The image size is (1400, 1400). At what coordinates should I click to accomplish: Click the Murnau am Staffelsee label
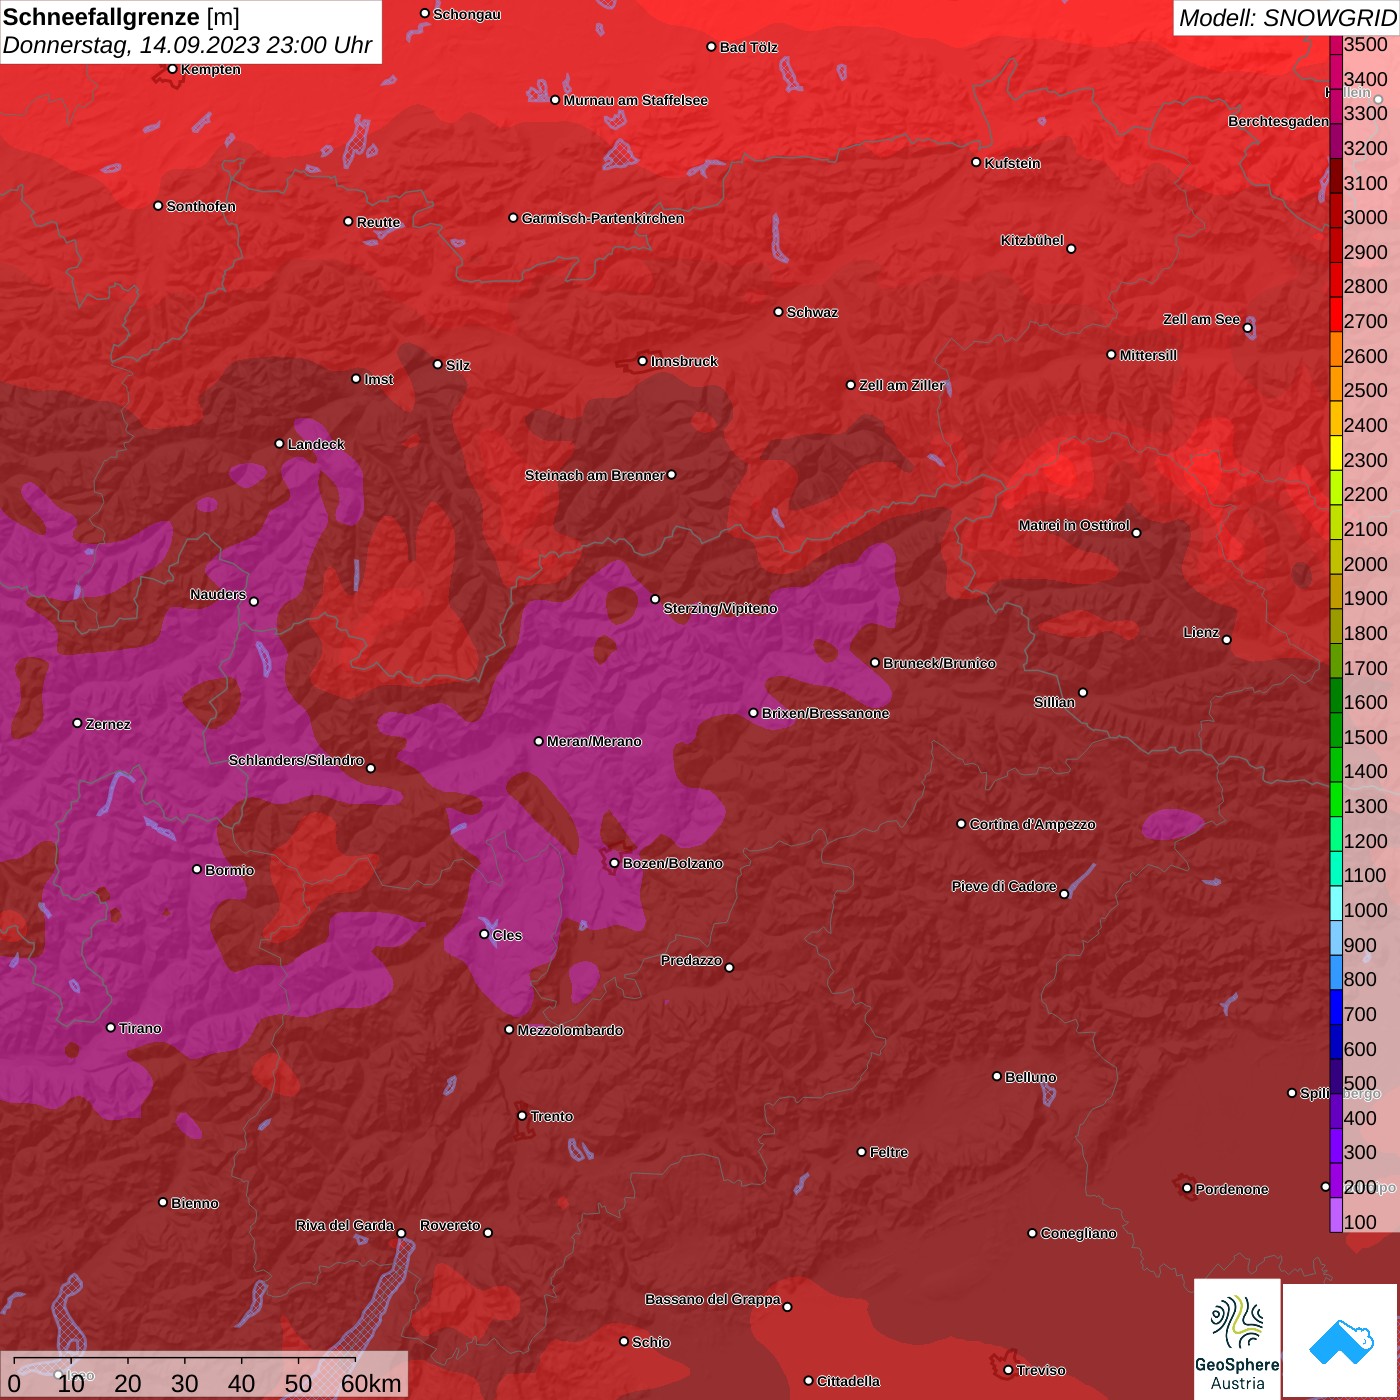point(636,100)
